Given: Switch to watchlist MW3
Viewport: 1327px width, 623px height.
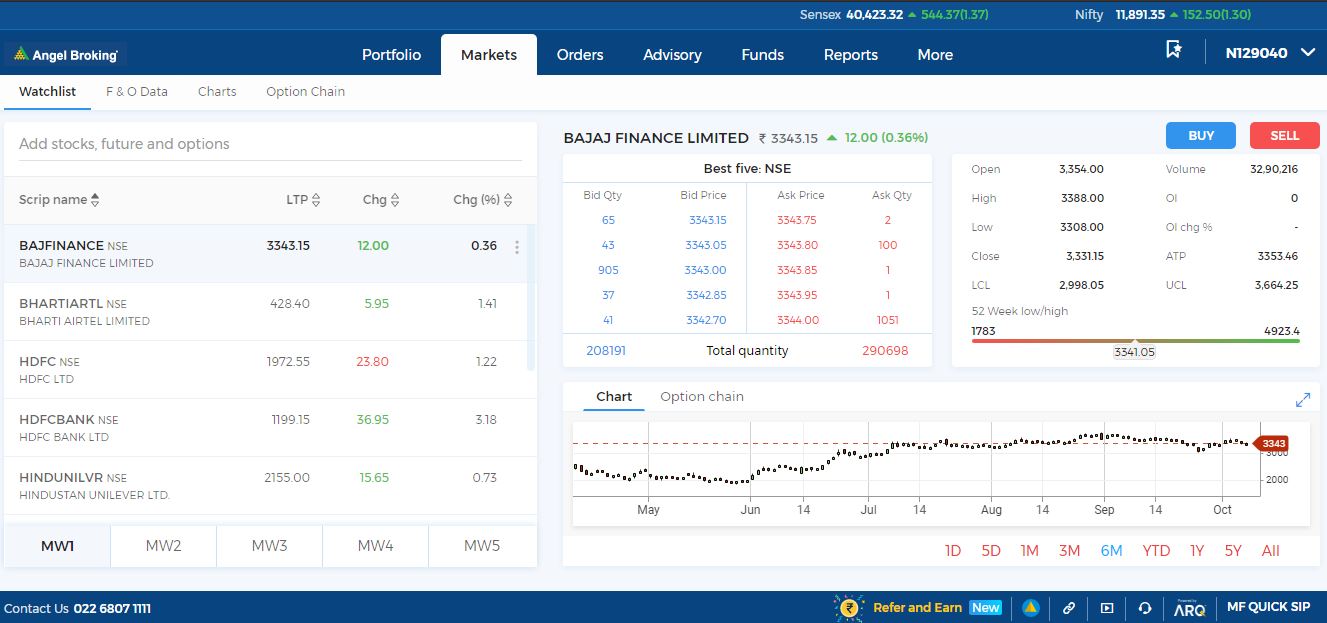Looking at the screenshot, I should click(x=269, y=546).
